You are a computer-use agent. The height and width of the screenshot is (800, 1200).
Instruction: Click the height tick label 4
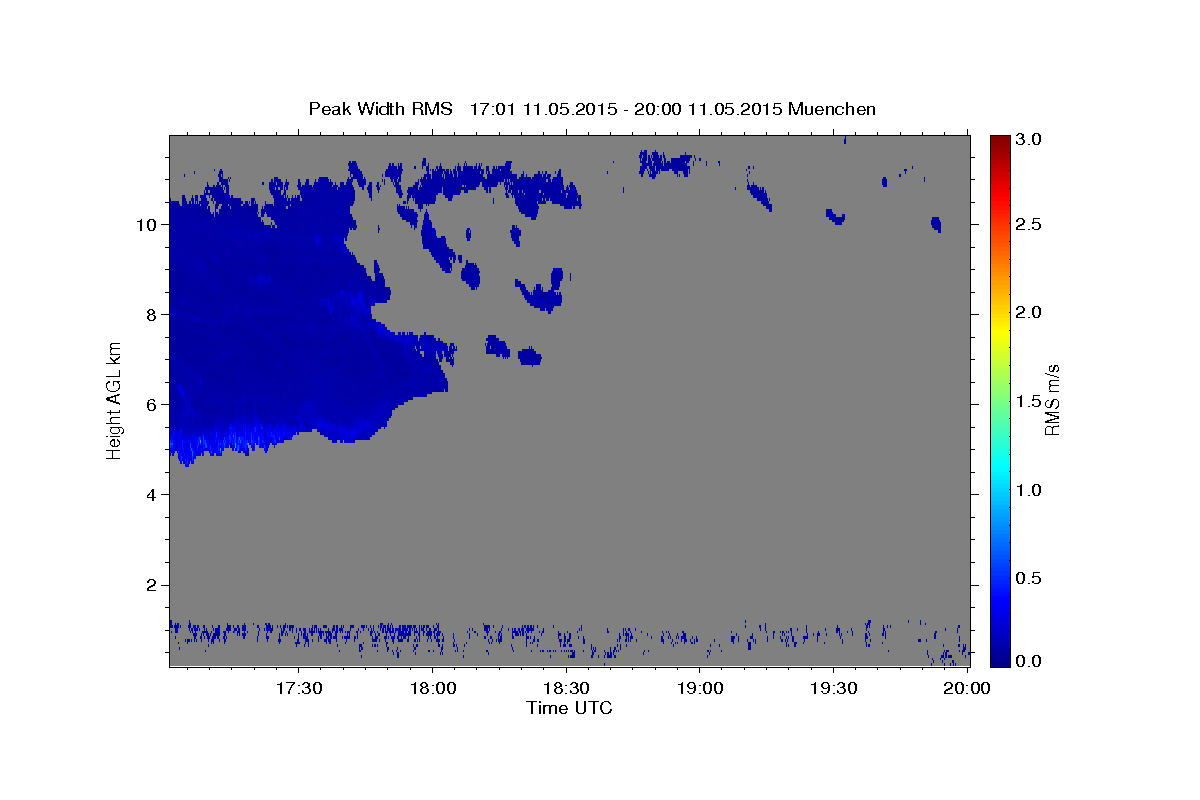pyautogui.click(x=151, y=494)
